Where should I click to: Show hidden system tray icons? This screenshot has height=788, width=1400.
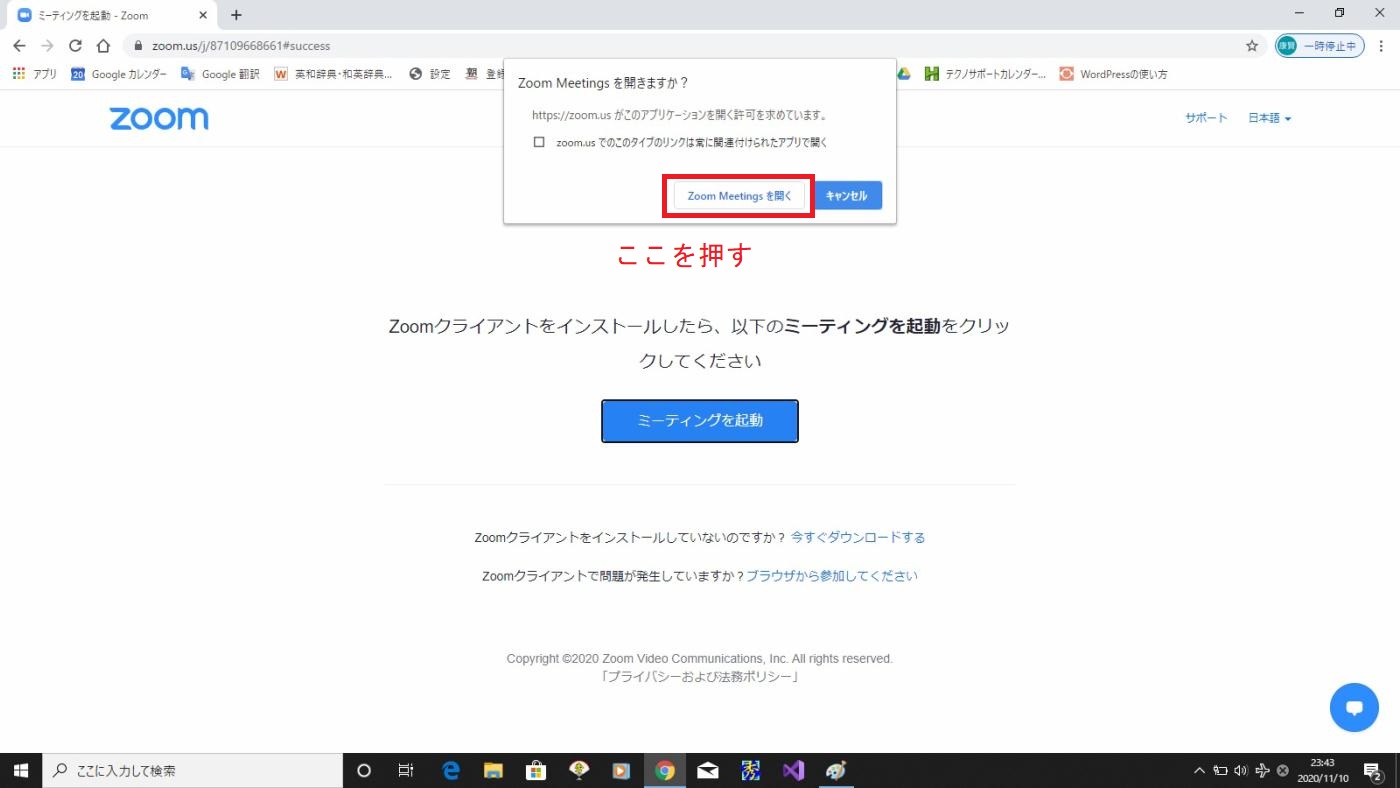point(1200,770)
